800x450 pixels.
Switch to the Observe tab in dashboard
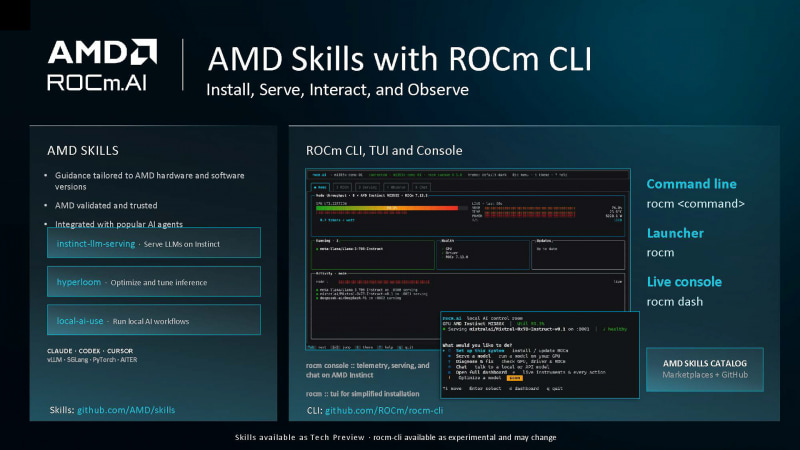point(396,187)
